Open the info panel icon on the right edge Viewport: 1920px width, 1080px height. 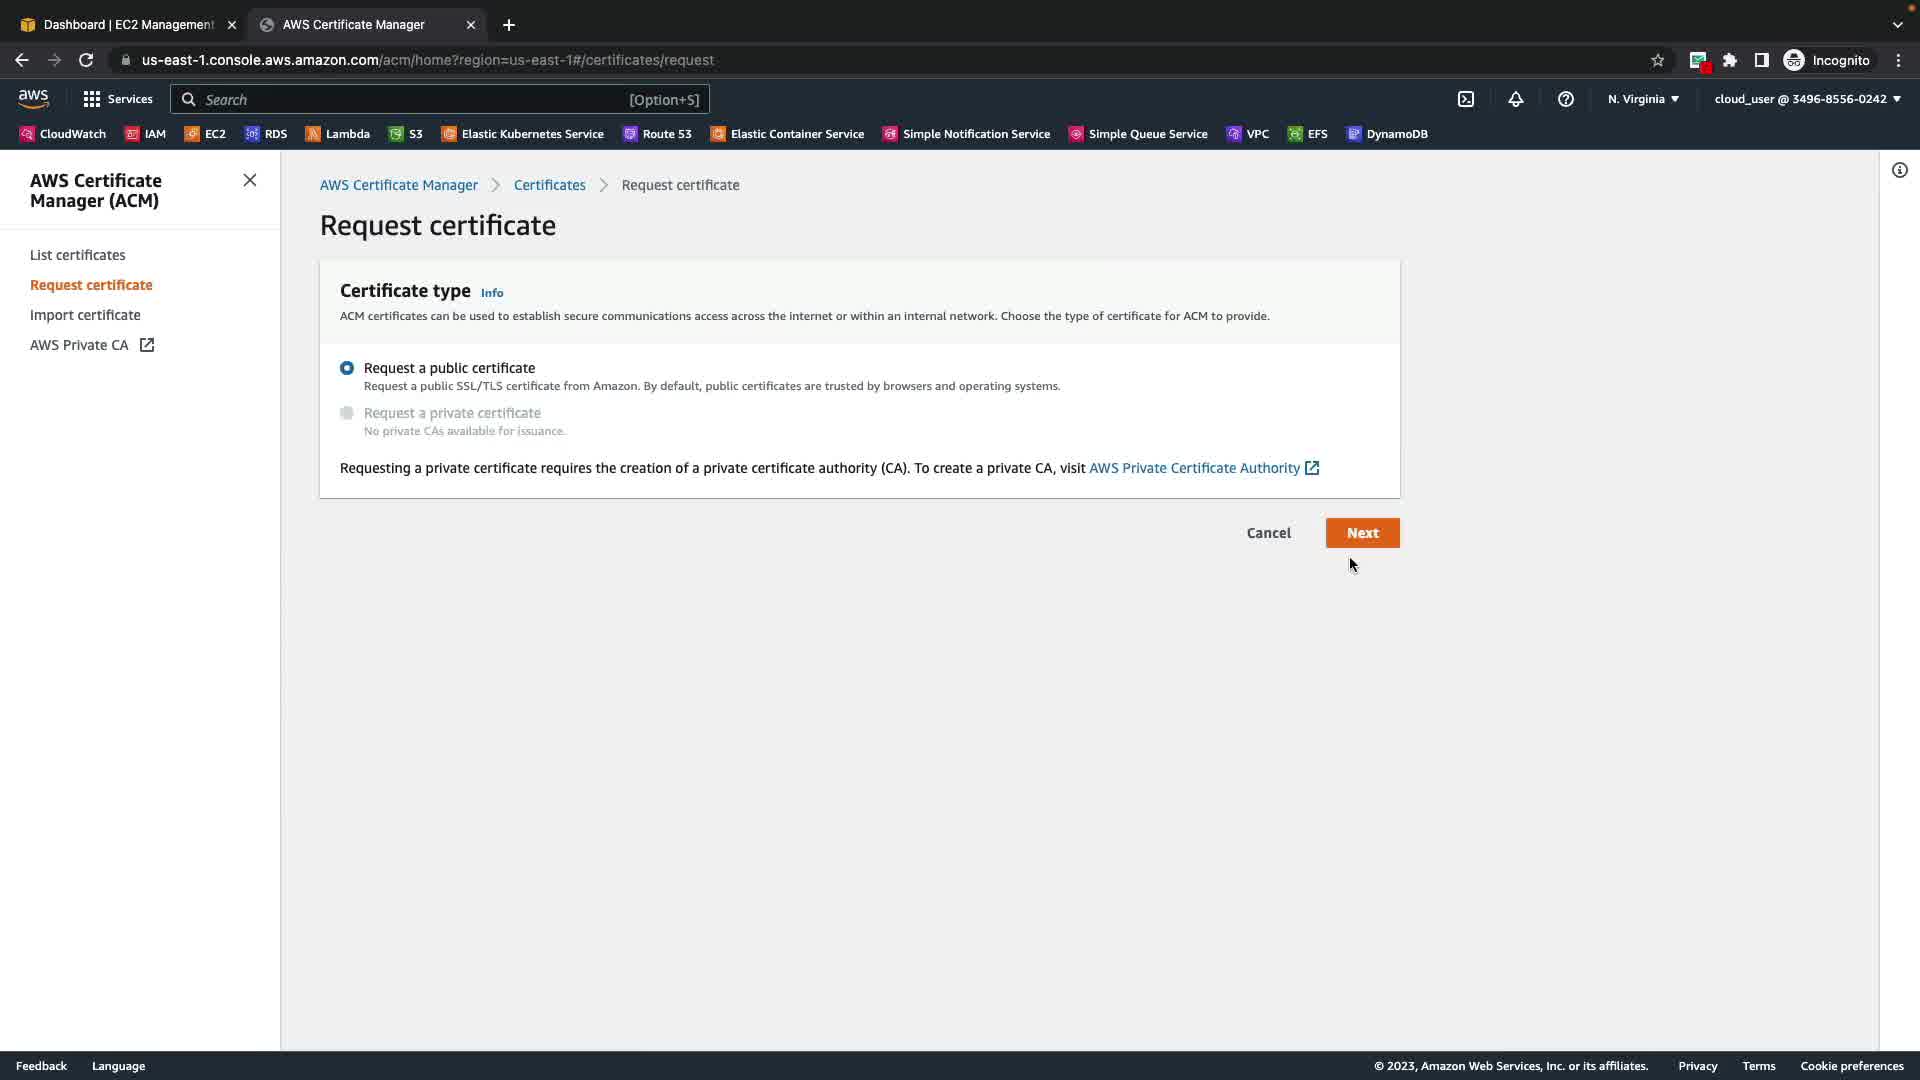(x=1900, y=170)
